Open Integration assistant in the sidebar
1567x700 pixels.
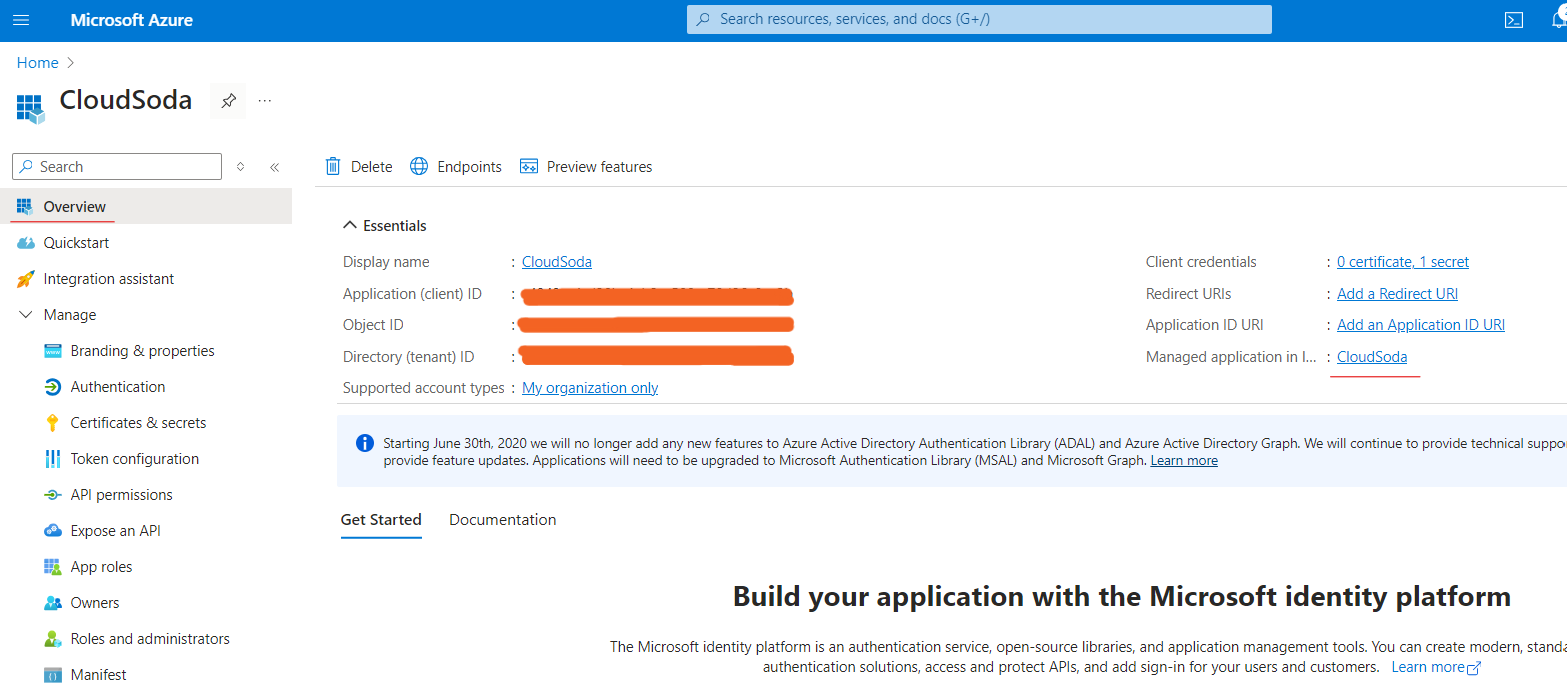(109, 279)
